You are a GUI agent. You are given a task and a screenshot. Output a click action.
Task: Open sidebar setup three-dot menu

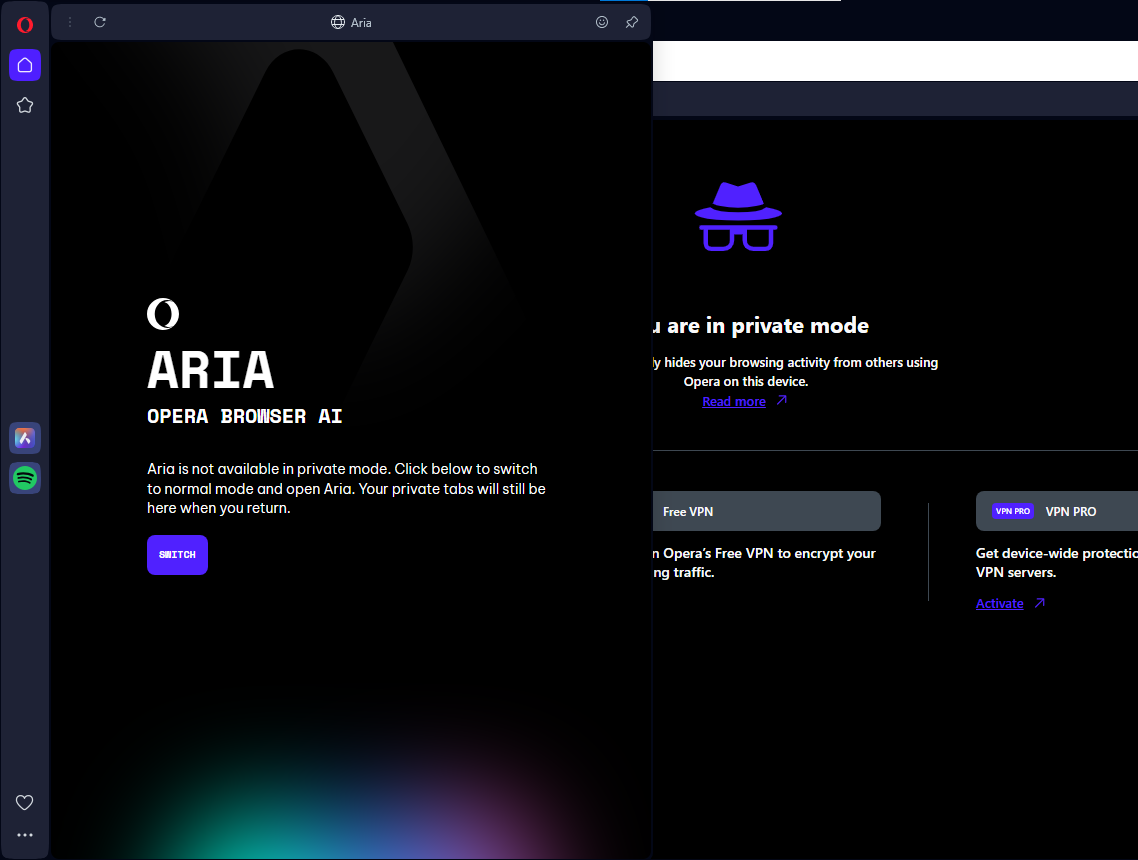(25, 835)
